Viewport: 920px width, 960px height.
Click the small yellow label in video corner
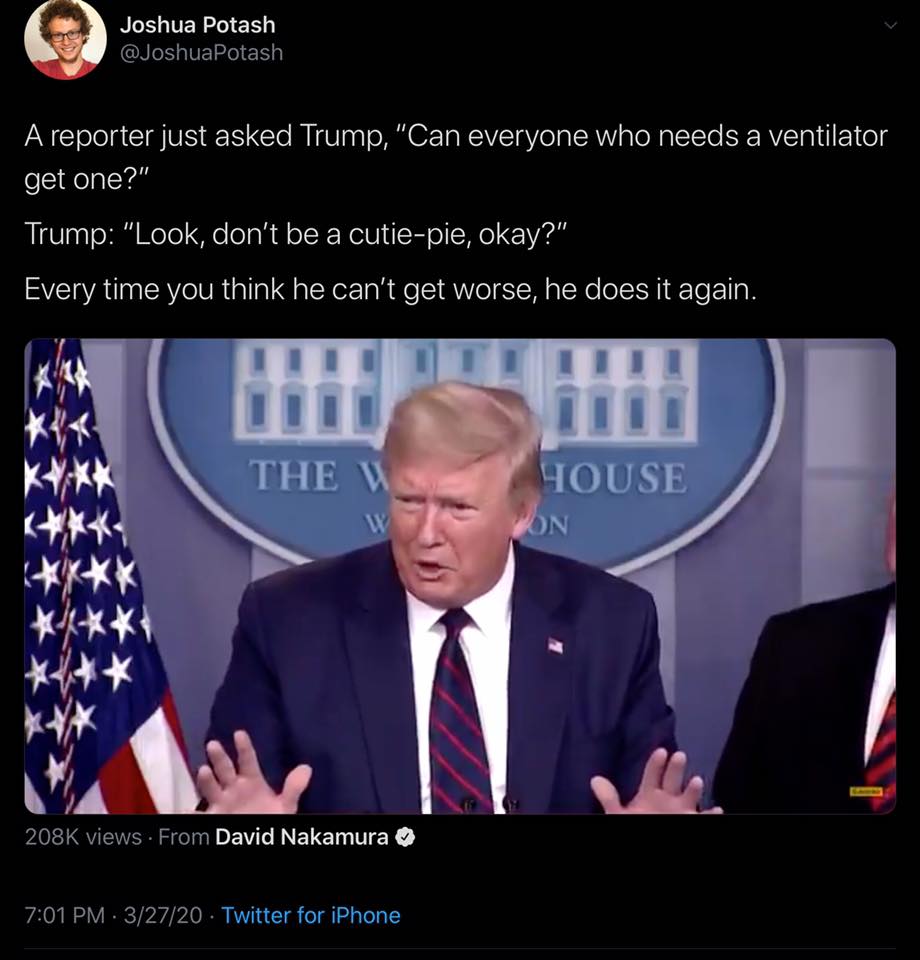pyautogui.click(x=866, y=792)
